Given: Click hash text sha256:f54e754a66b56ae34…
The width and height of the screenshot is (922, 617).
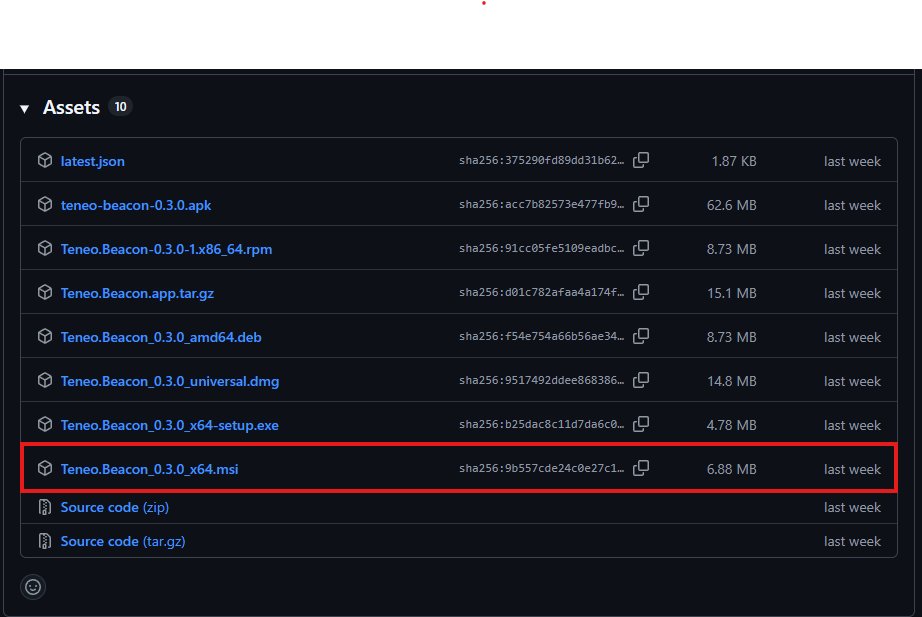Looking at the screenshot, I should tap(542, 336).
